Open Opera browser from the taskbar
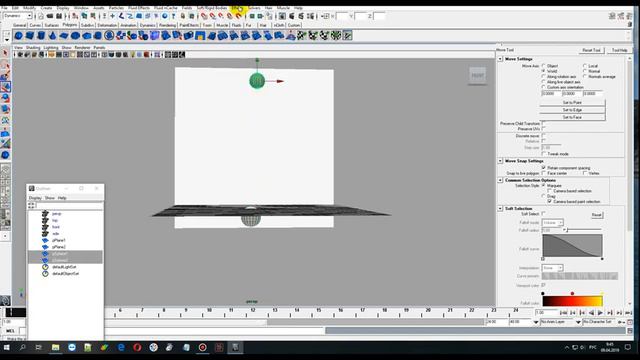This screenshot has width=640, height=360. [x=137, y=347]
